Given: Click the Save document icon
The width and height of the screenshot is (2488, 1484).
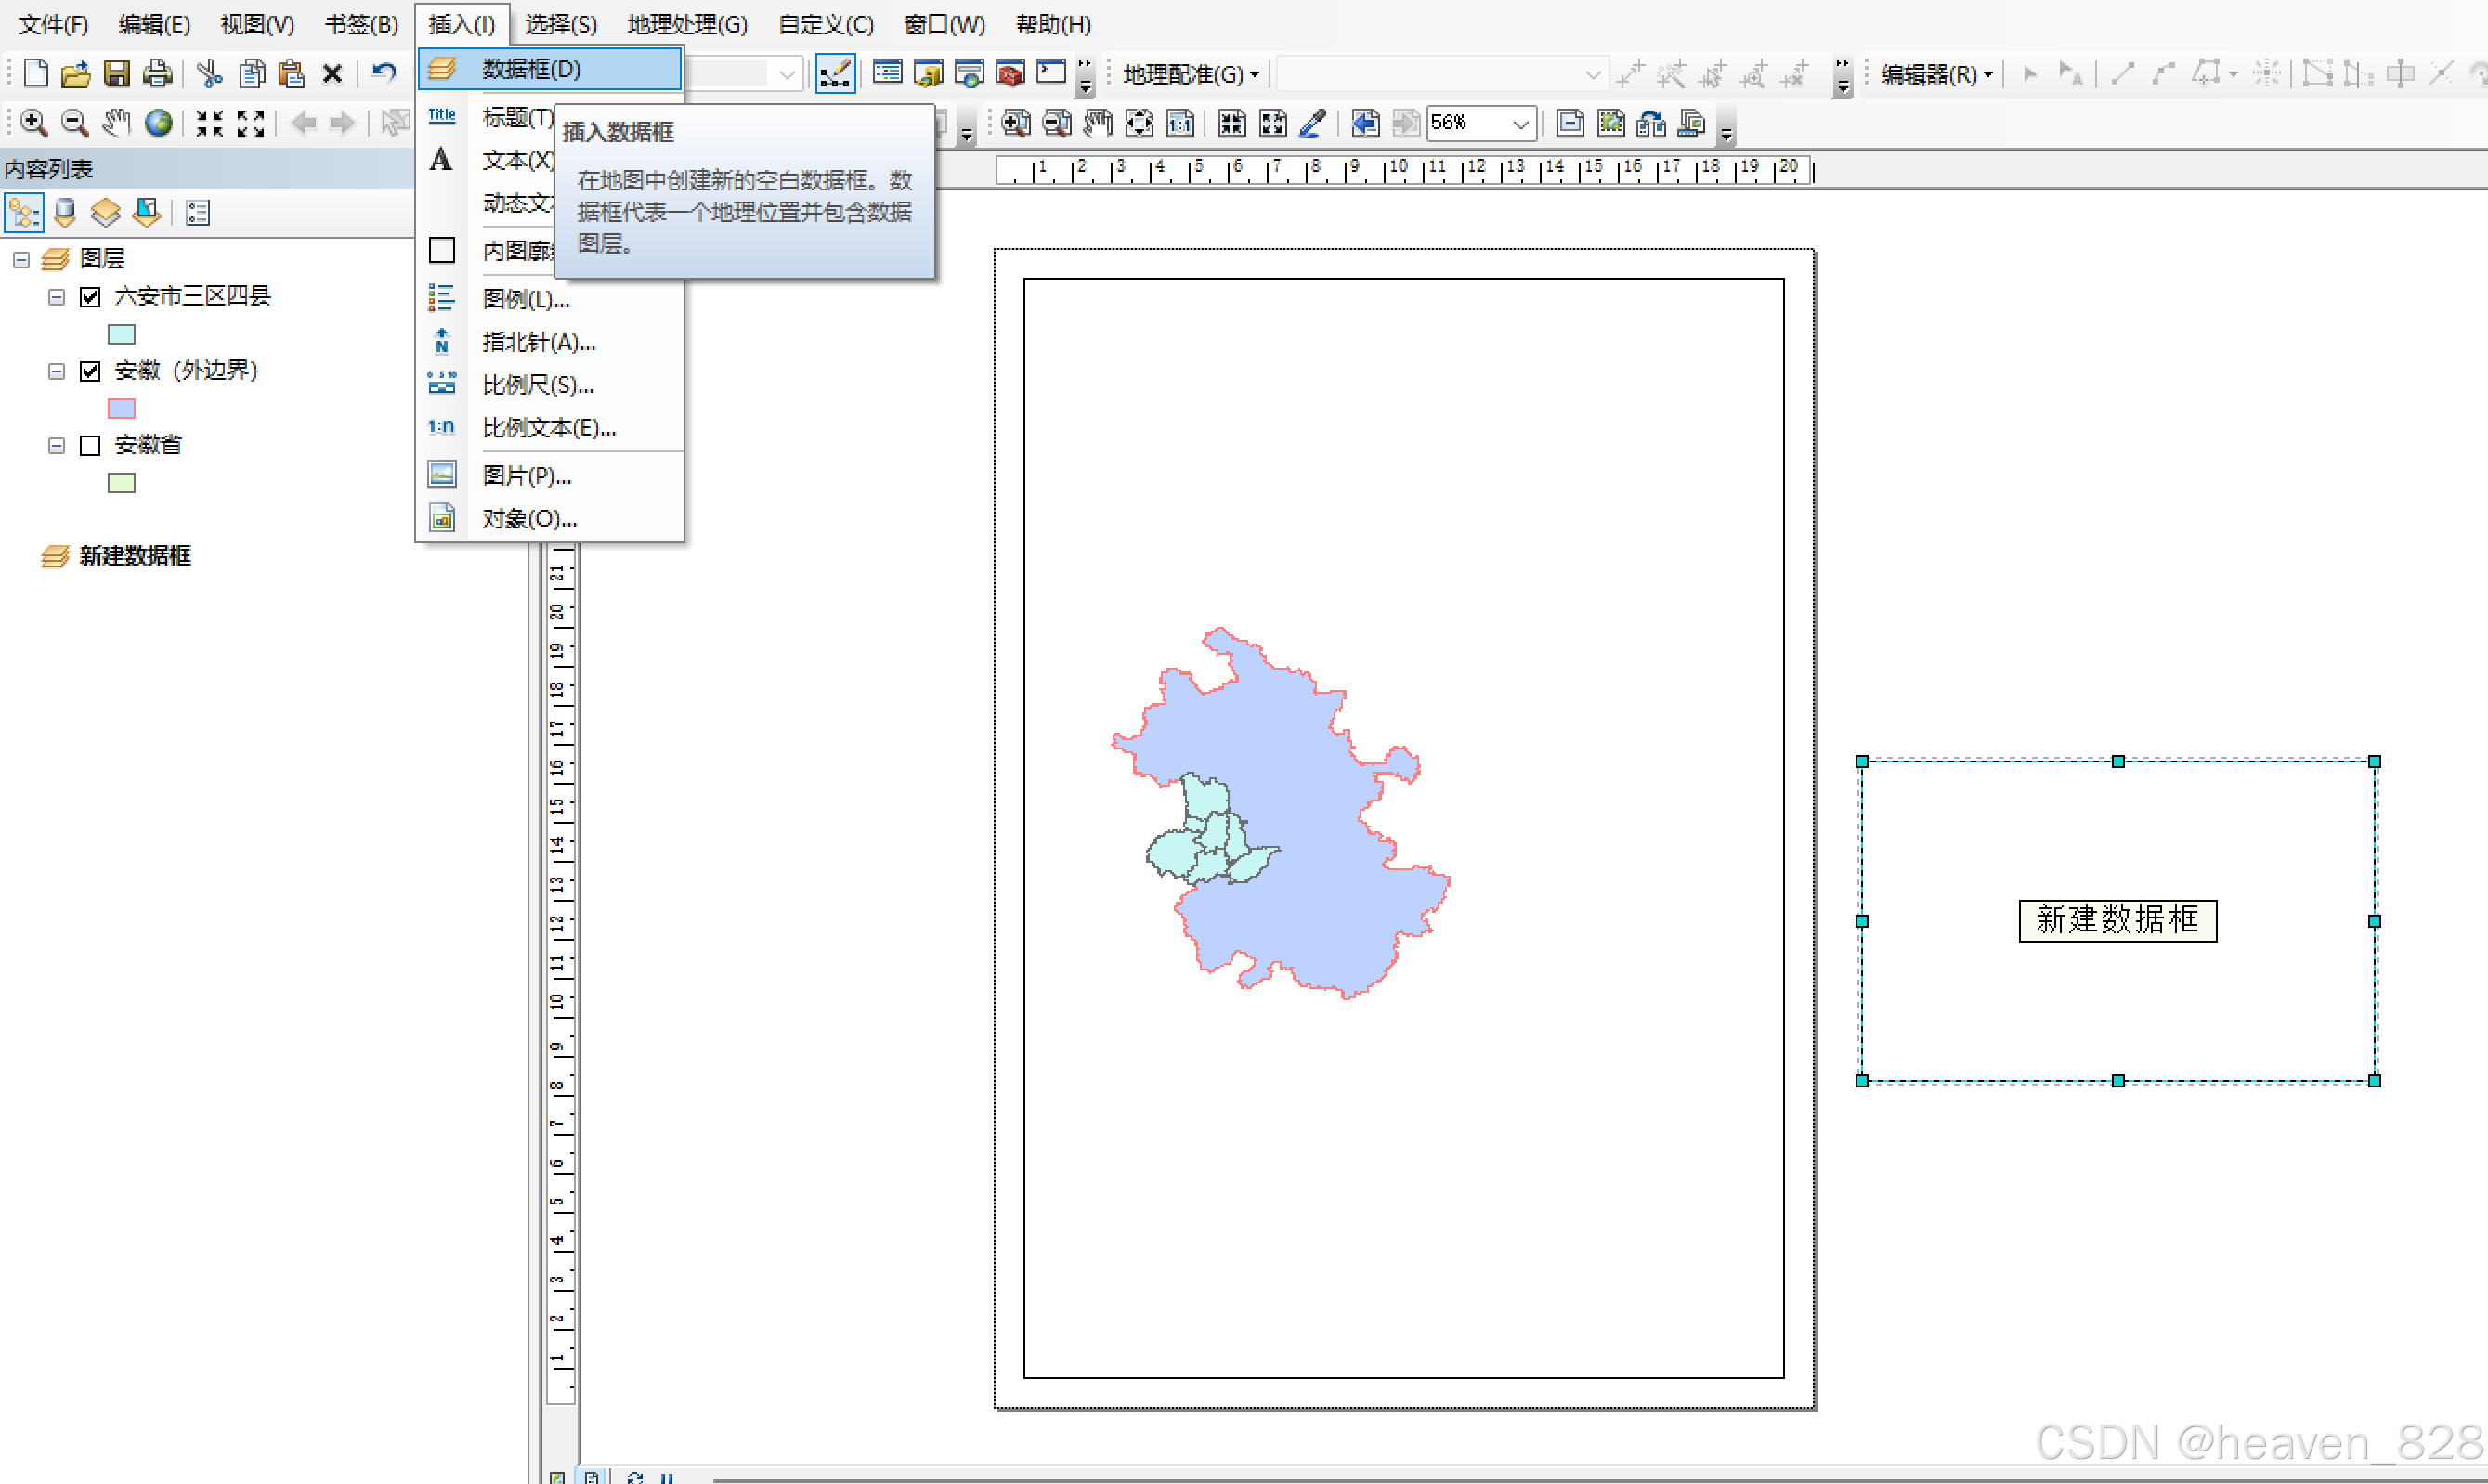Looking at the screenshot, I should click(x=117, y=73).
